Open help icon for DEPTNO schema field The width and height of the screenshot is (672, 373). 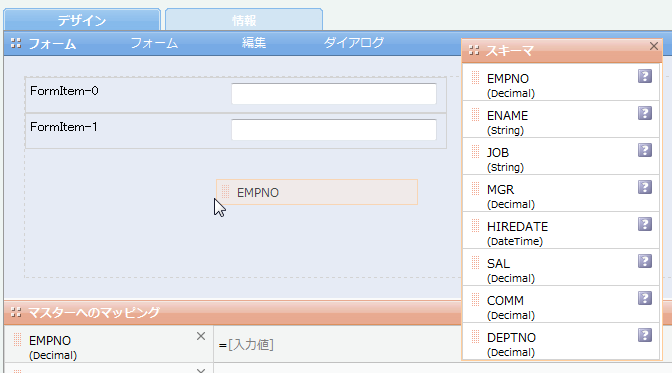pos(645,335)
